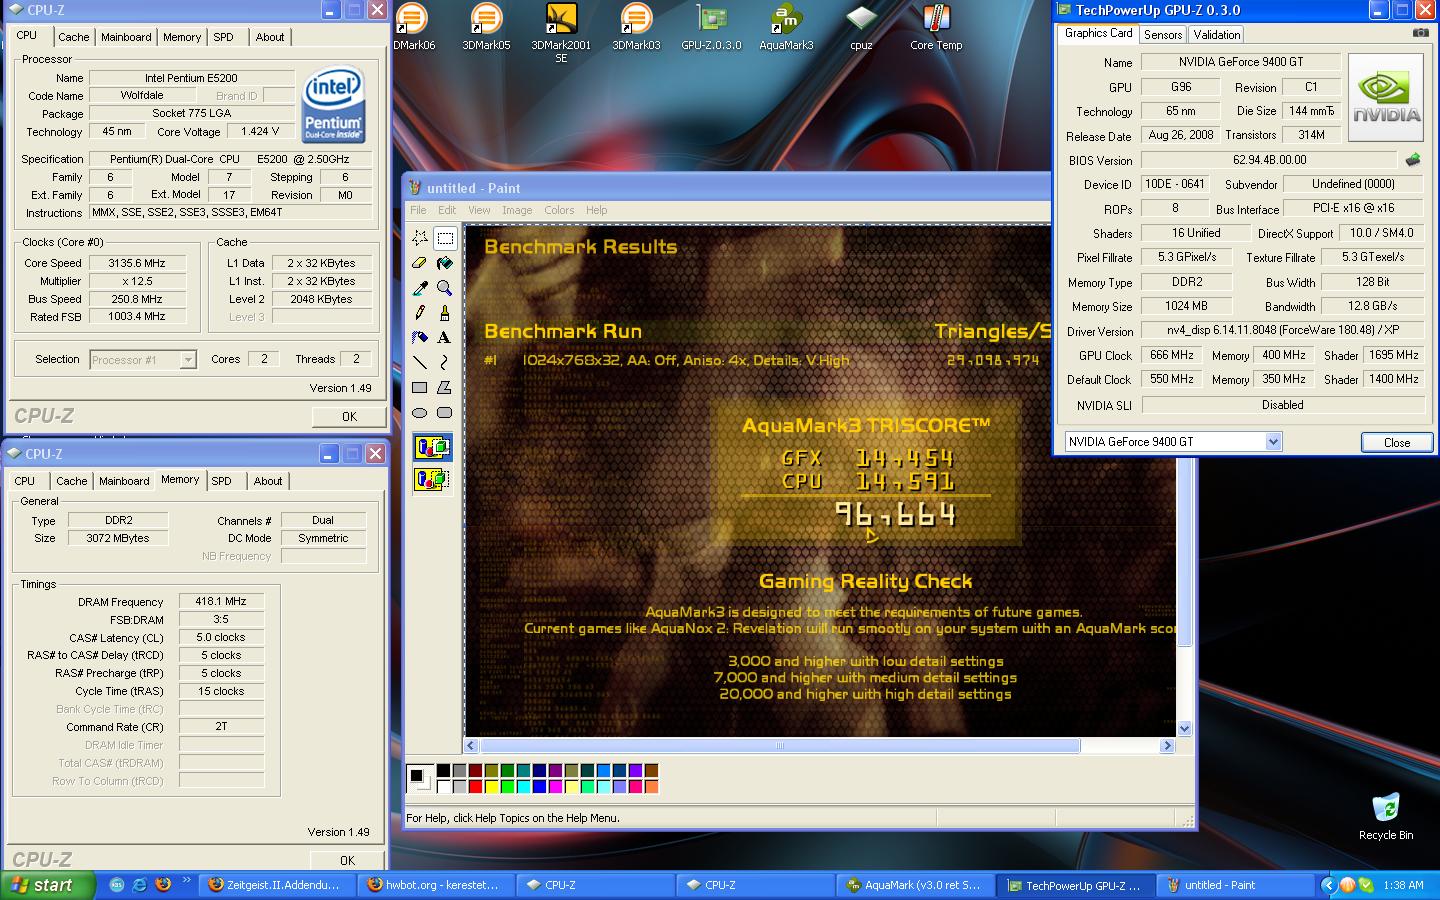1440x900 pixels.
Task: Select the Magnifier tool in Paint
Action: 445,288
